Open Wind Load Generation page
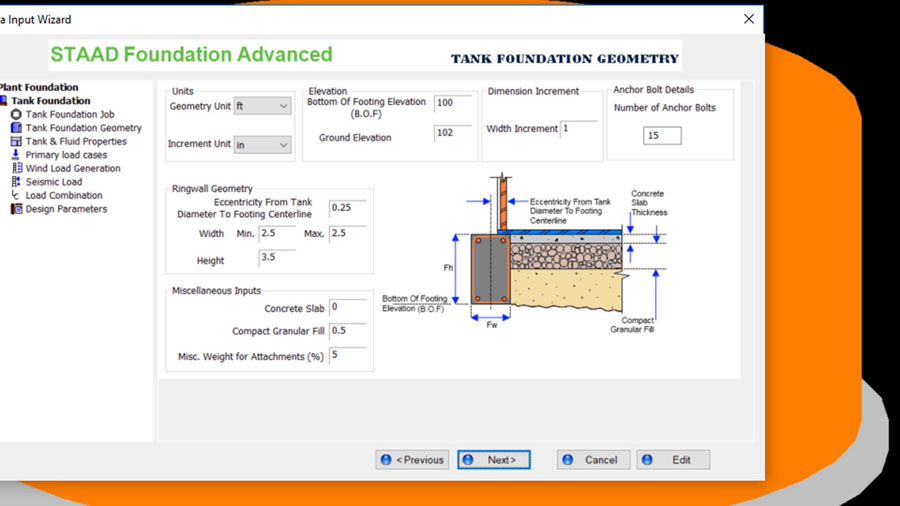This screenshot has height=506, width=900. point(73,168)
